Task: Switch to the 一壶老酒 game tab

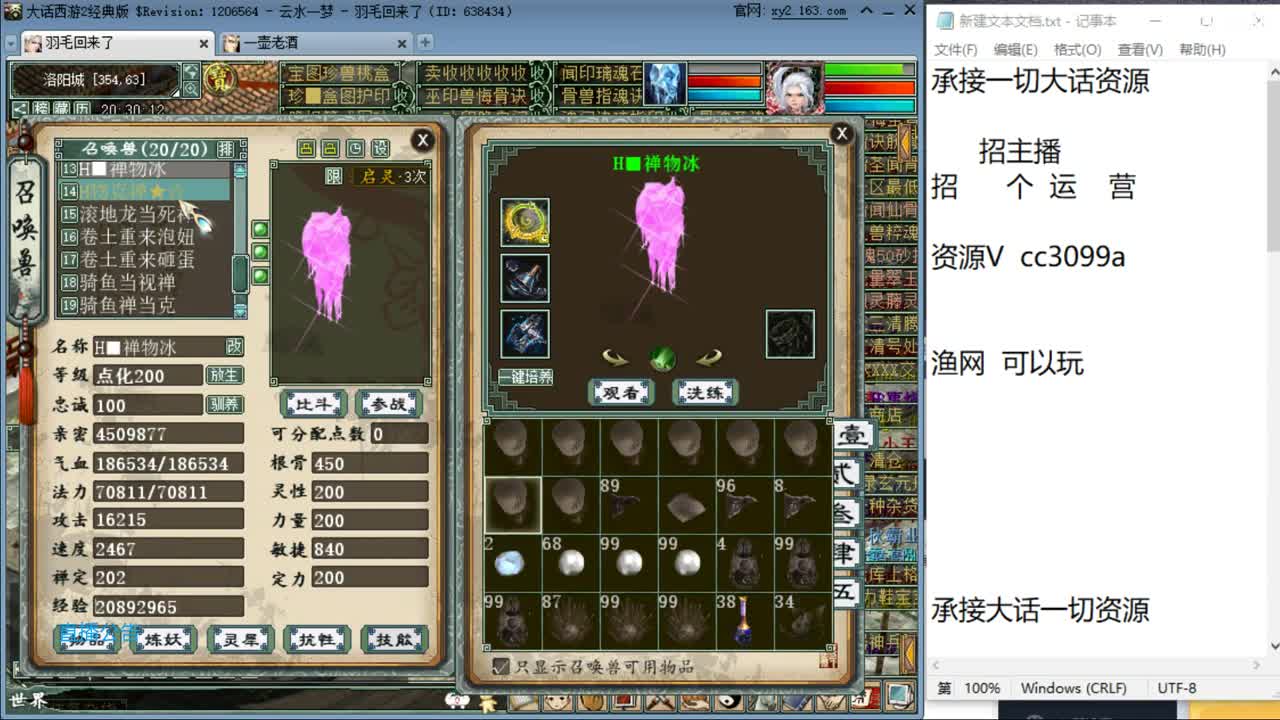Action: [x=315, y=43]
